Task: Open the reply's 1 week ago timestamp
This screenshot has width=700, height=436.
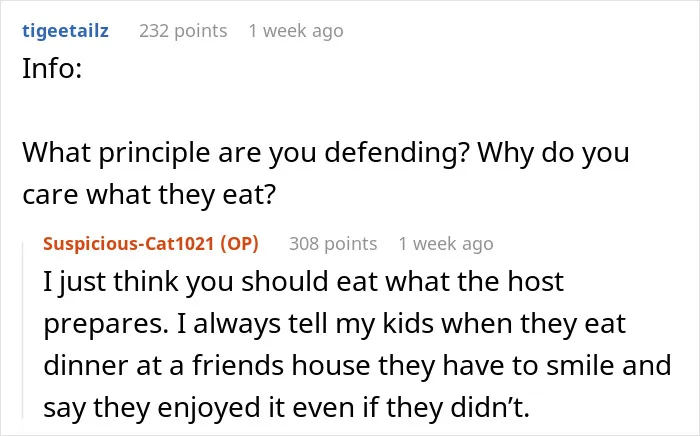Action: 446,244
